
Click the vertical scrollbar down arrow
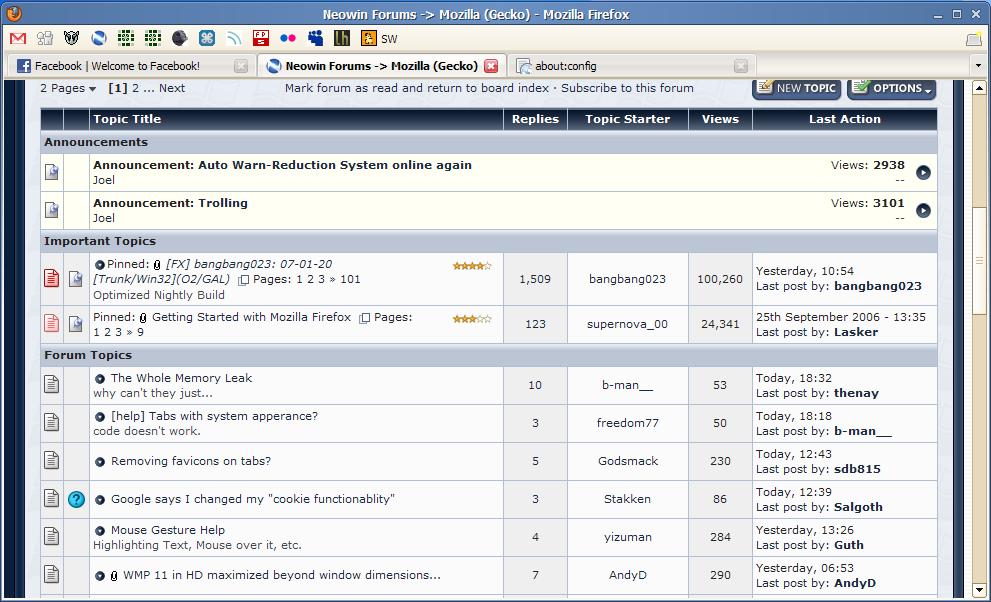click(x=977, y=591)
